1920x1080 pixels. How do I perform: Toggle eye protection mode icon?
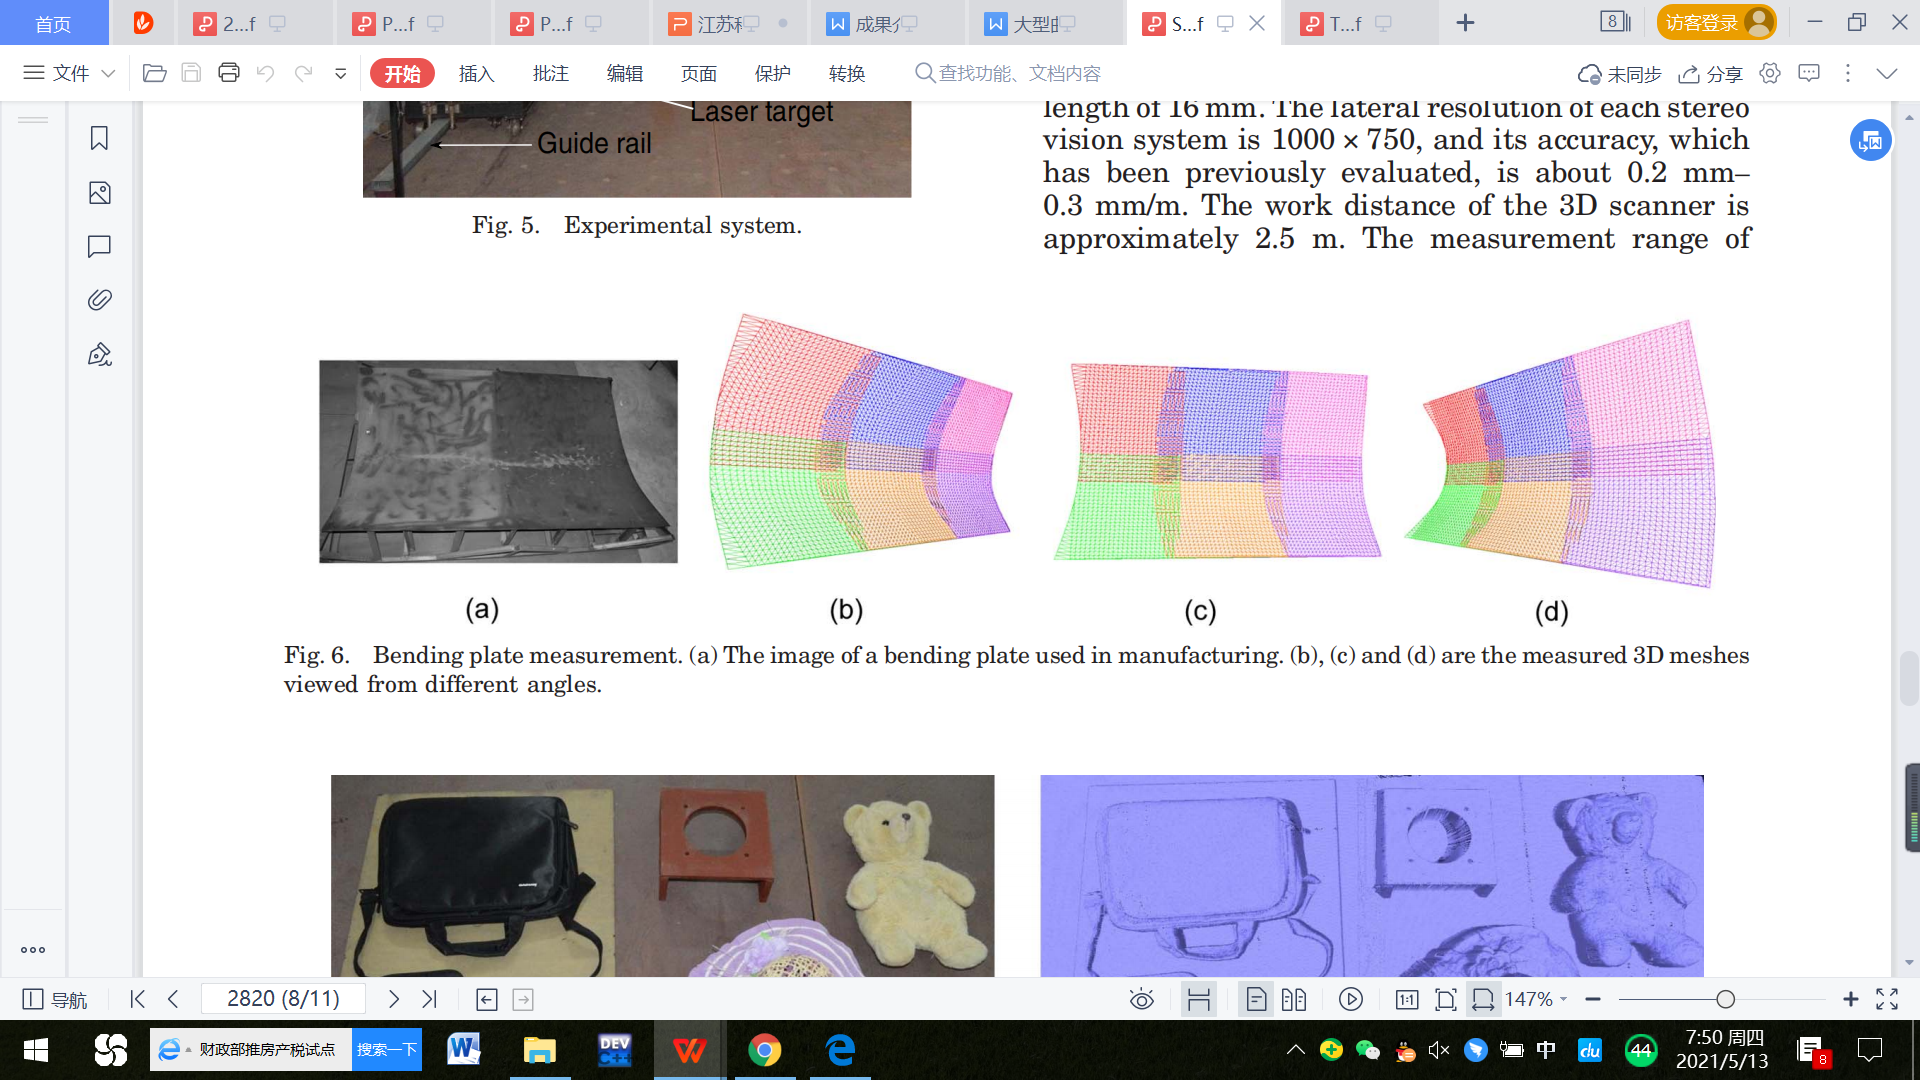1141,999
